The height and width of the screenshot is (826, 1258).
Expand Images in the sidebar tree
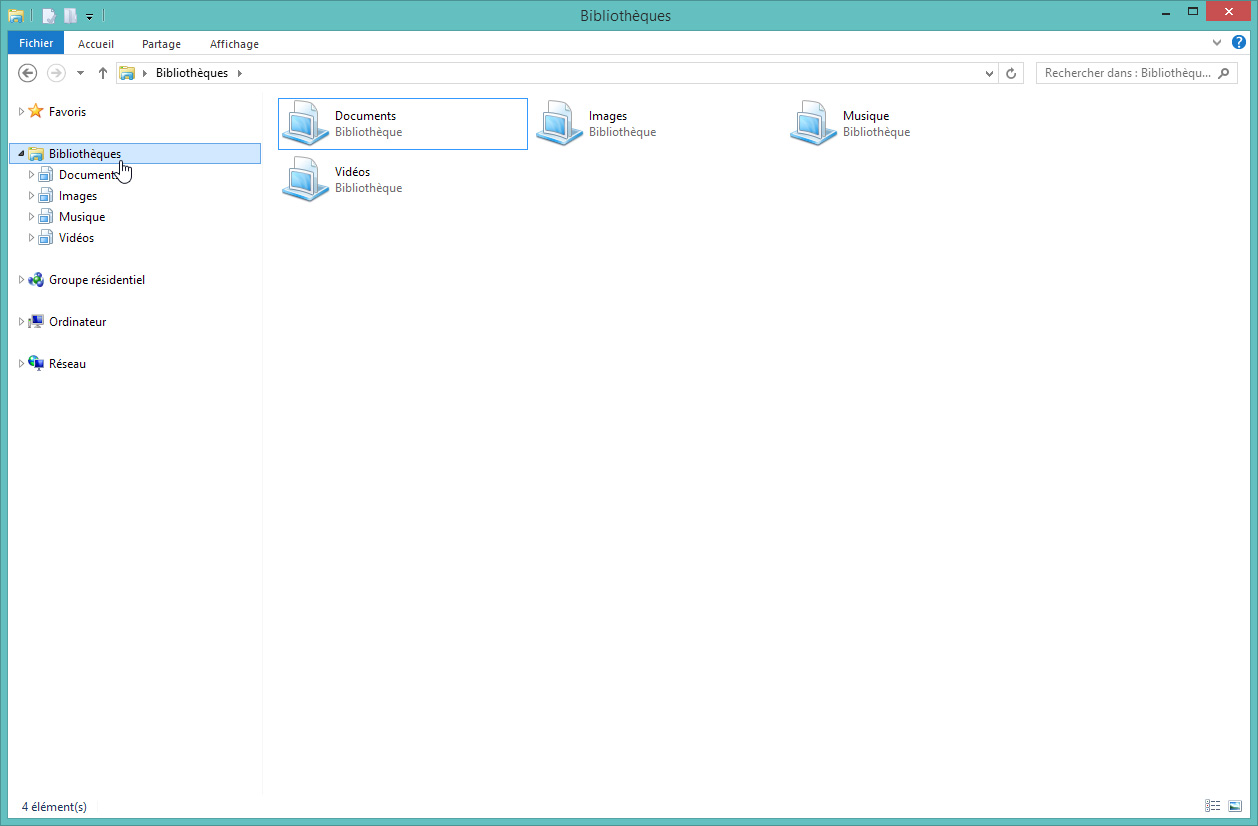point(31,196)
